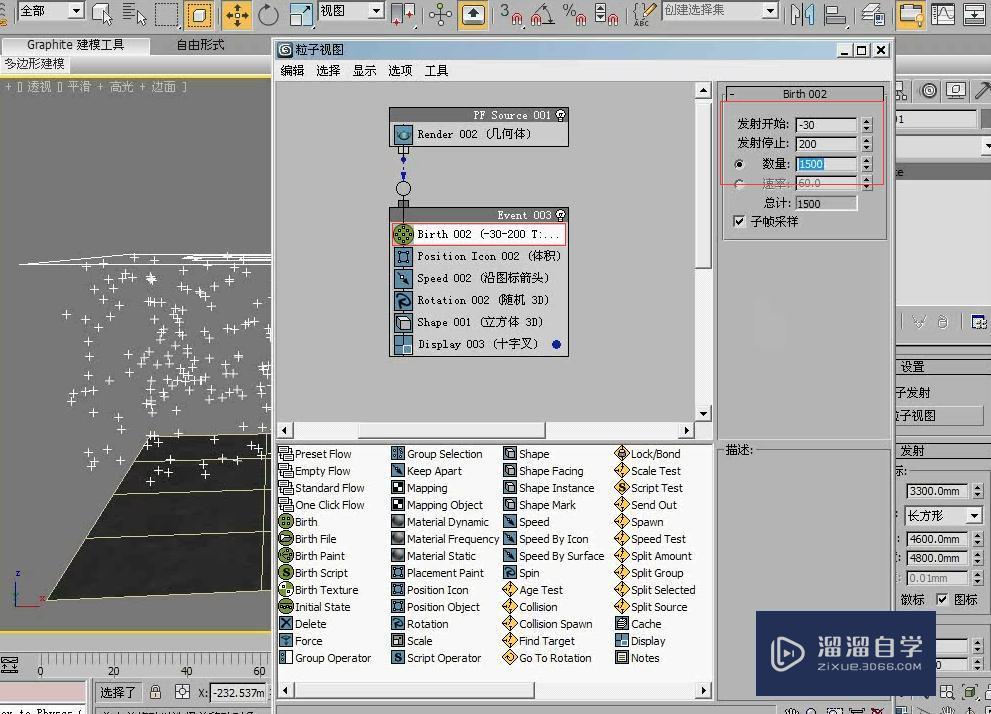
Task: Open the 视图 reference coordinate dropdown
Action: pyautogui.click(x=376, y=11)
